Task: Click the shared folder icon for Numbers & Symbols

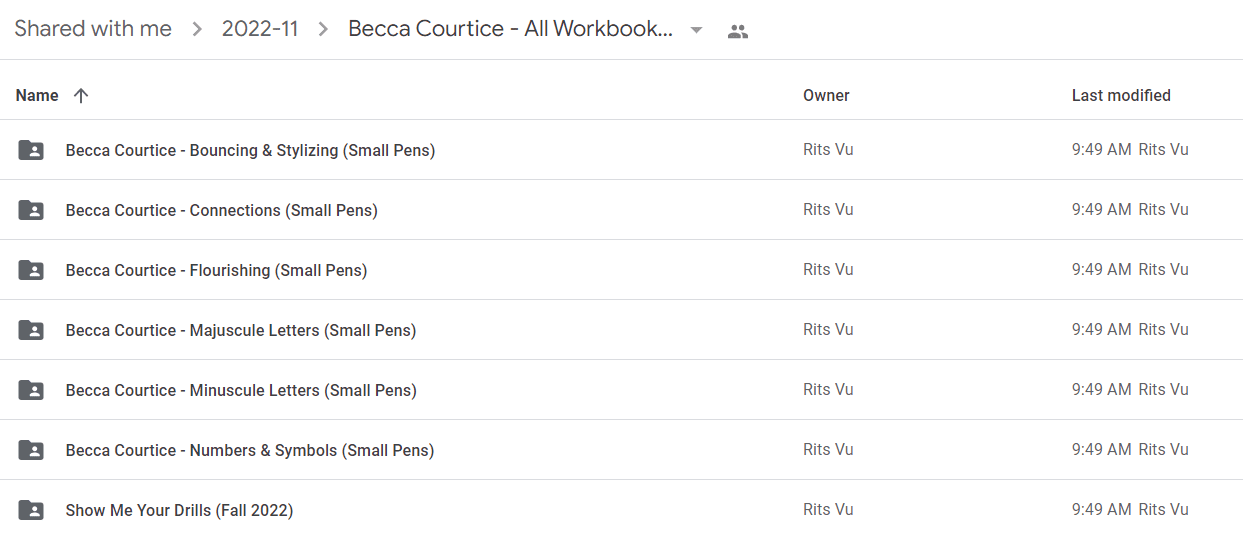Action: (31, 450)
